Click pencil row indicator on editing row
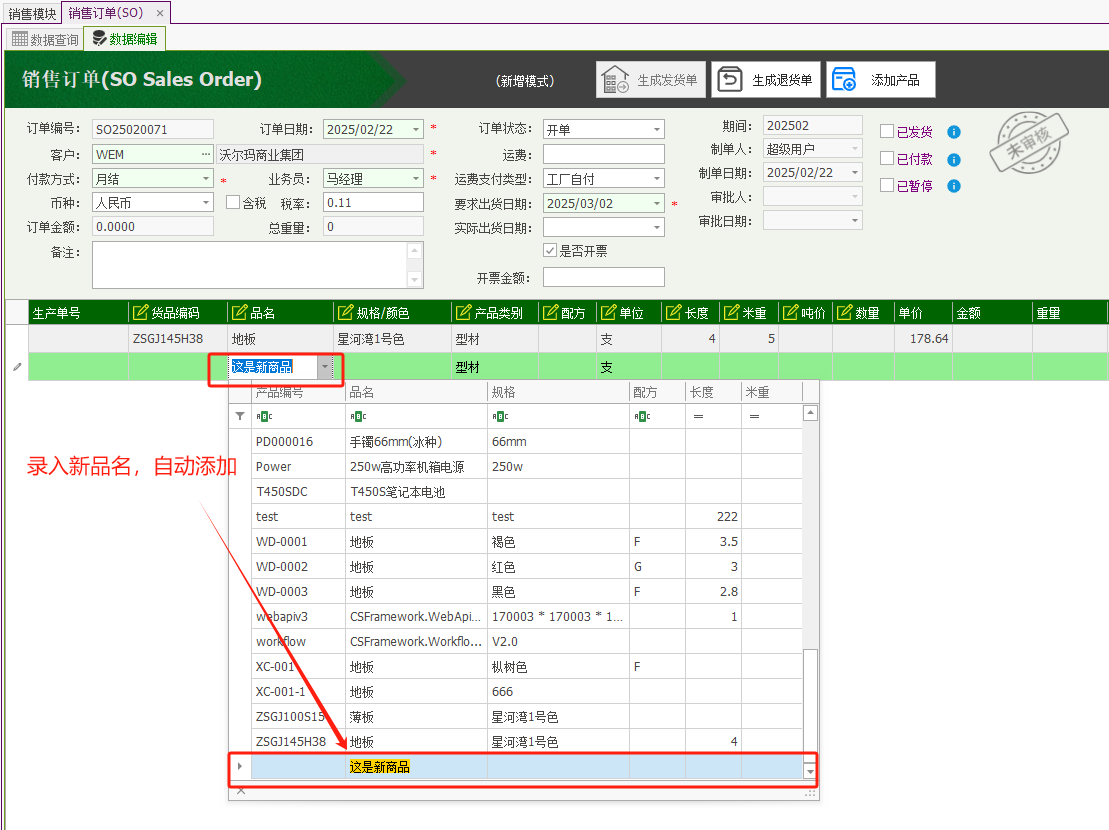 tap(17, 367)
